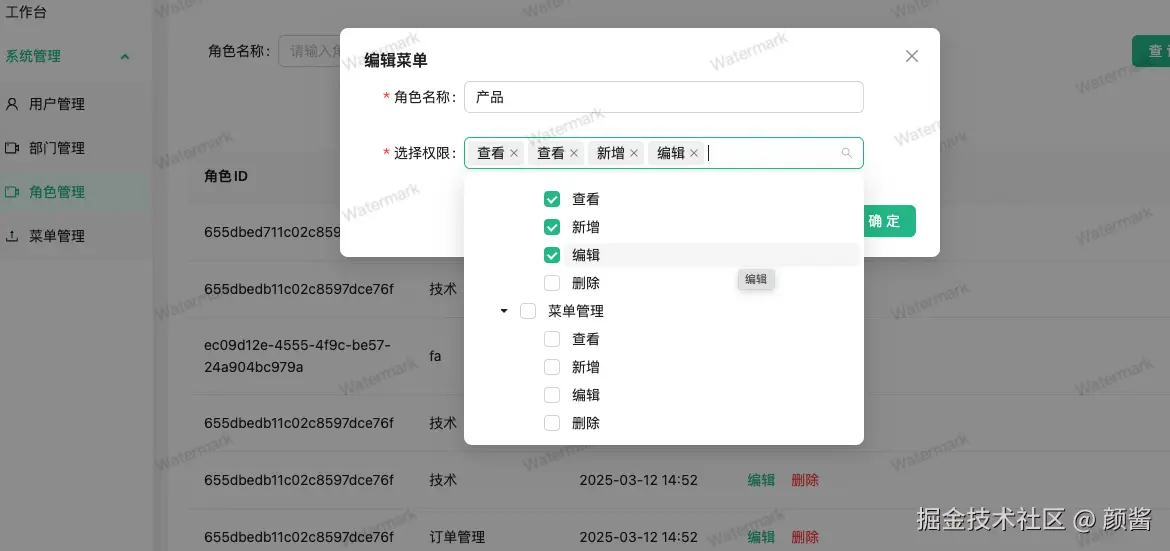Click the search icon in 选择权限 field
This screenshot has height=551, width=1170.
tap(846, 153)
